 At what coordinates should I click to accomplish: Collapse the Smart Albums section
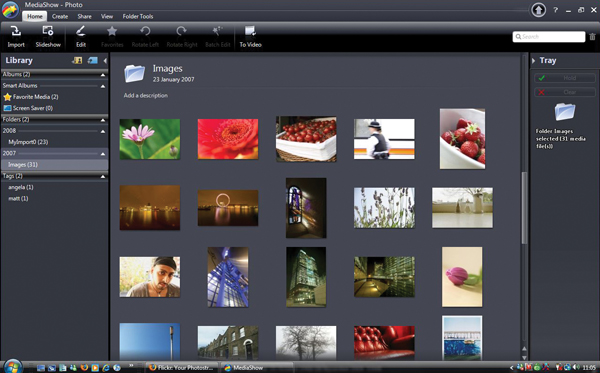[103, 86]
